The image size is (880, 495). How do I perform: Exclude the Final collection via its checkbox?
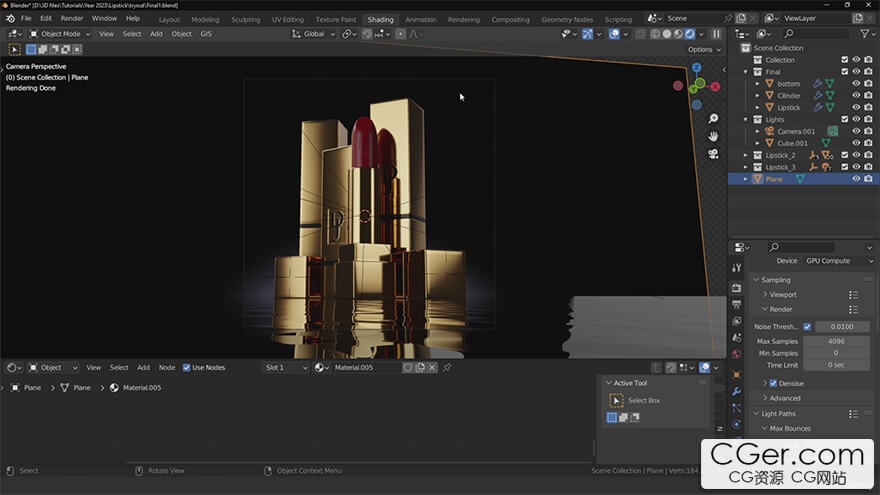[x=845, y=72]
